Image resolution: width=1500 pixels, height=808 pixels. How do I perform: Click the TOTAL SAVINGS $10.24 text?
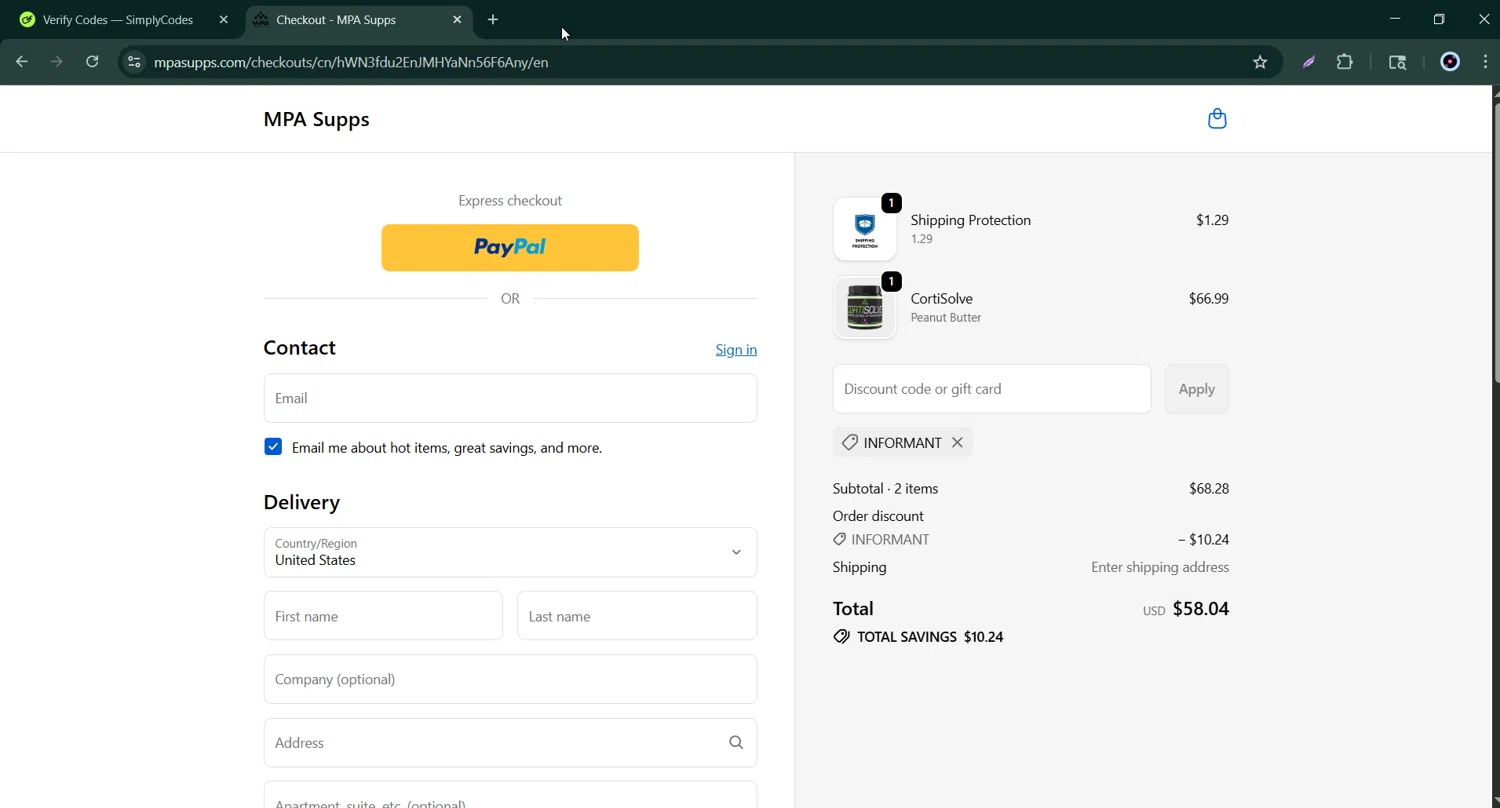click(930, 637)
